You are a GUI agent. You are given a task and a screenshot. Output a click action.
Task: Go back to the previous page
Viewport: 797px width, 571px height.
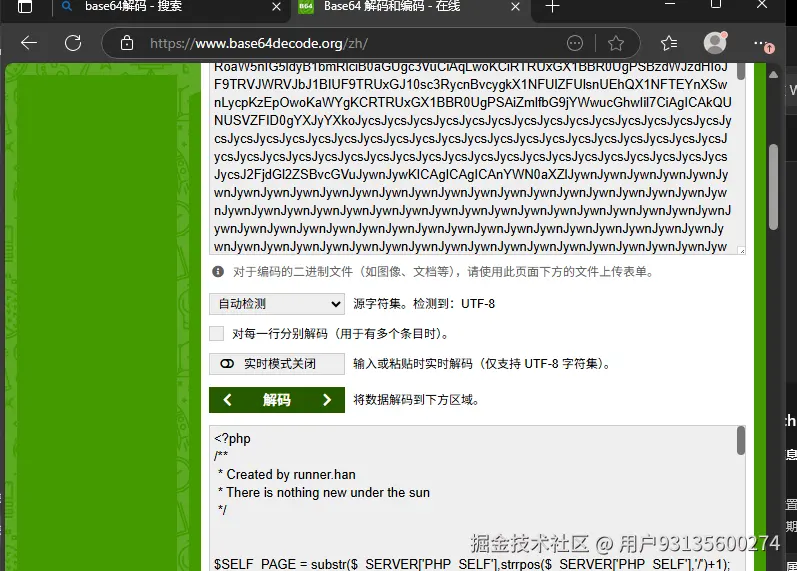(x=29, y=43)
